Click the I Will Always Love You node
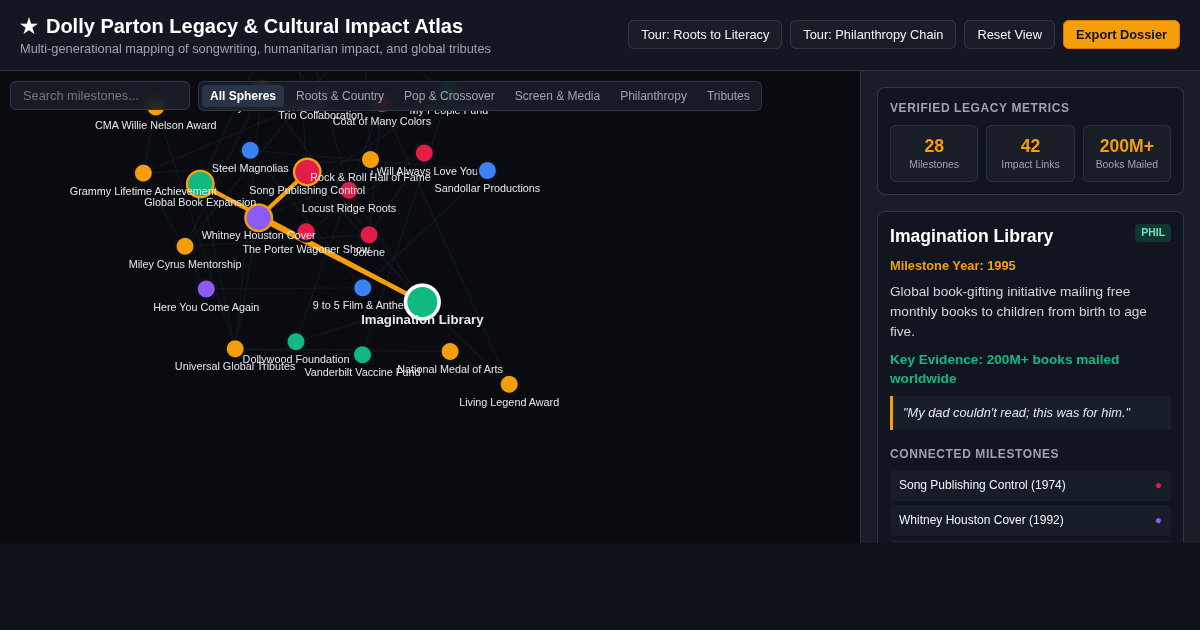 424,153
